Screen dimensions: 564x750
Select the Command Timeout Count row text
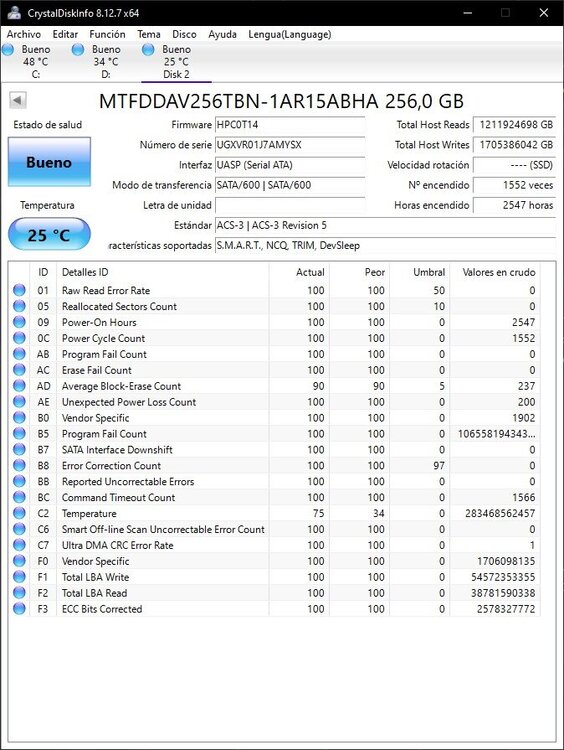pos(118,497)
